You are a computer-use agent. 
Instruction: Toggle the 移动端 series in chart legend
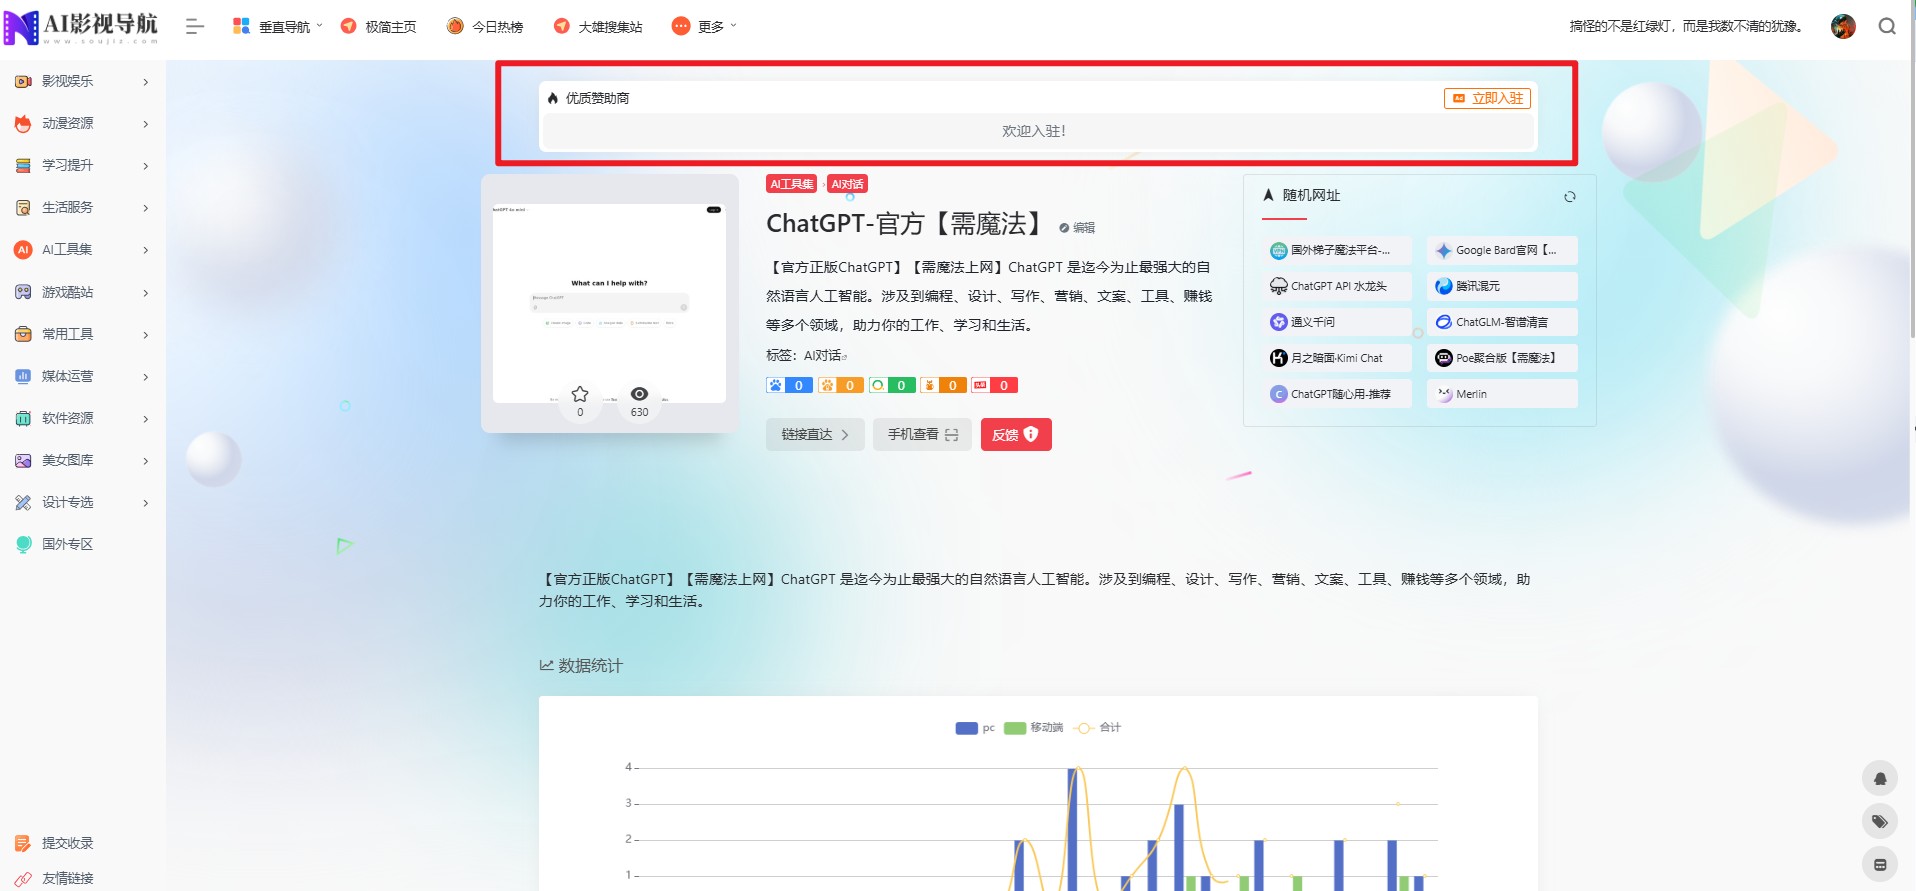[x=1034, y=728]
